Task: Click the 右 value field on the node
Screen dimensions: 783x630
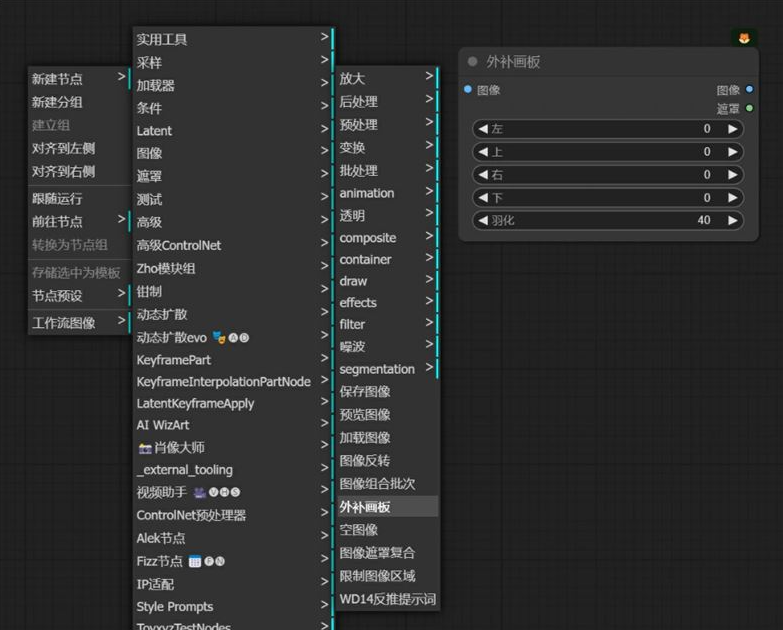Action: (x=608, y=175)
